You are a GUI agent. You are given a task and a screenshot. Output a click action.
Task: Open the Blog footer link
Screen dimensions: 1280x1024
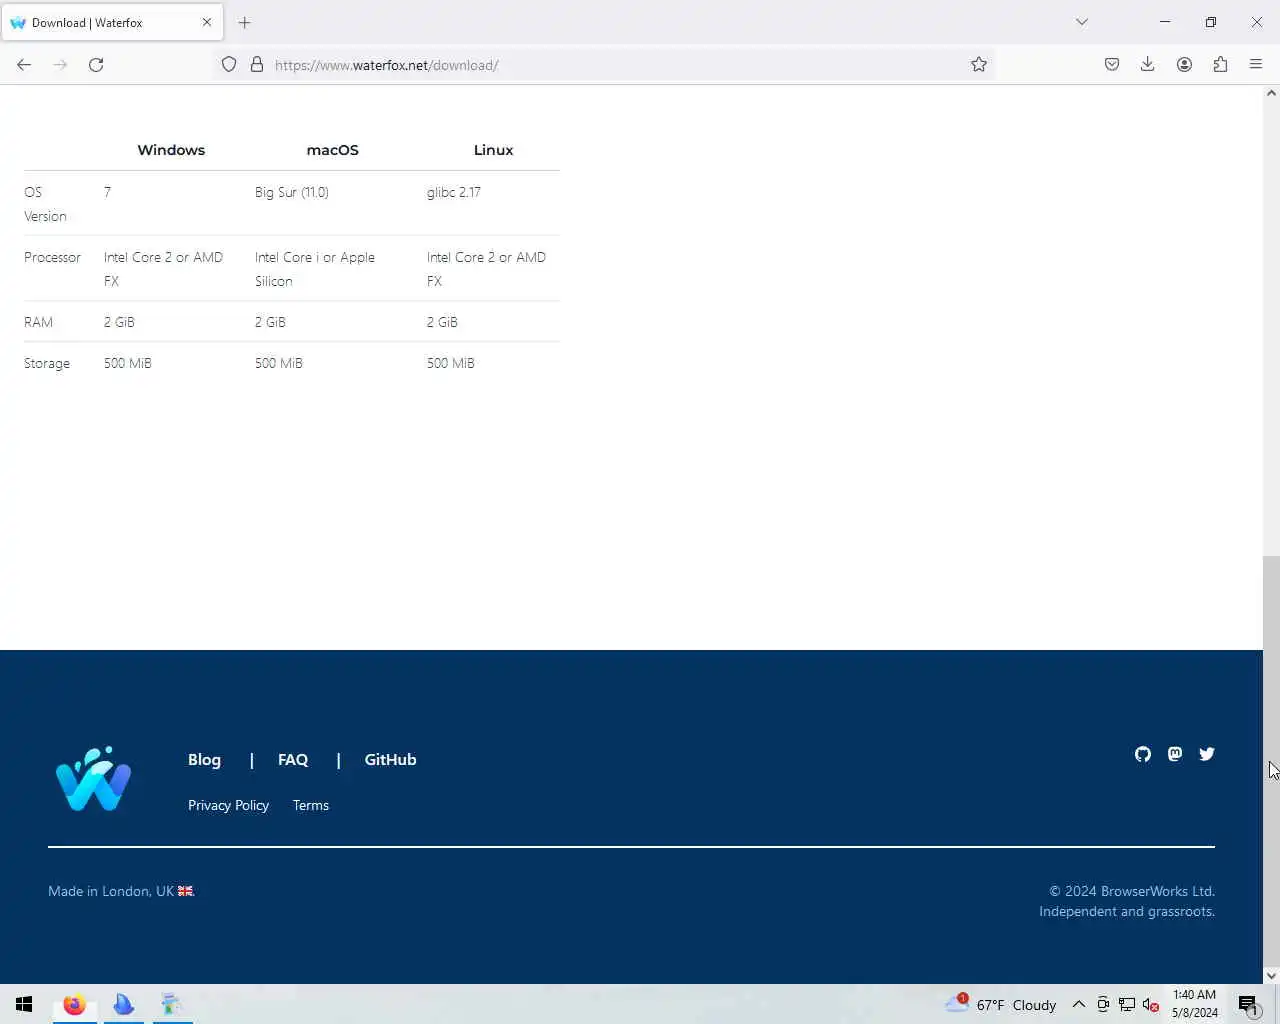tap(204, 760)
